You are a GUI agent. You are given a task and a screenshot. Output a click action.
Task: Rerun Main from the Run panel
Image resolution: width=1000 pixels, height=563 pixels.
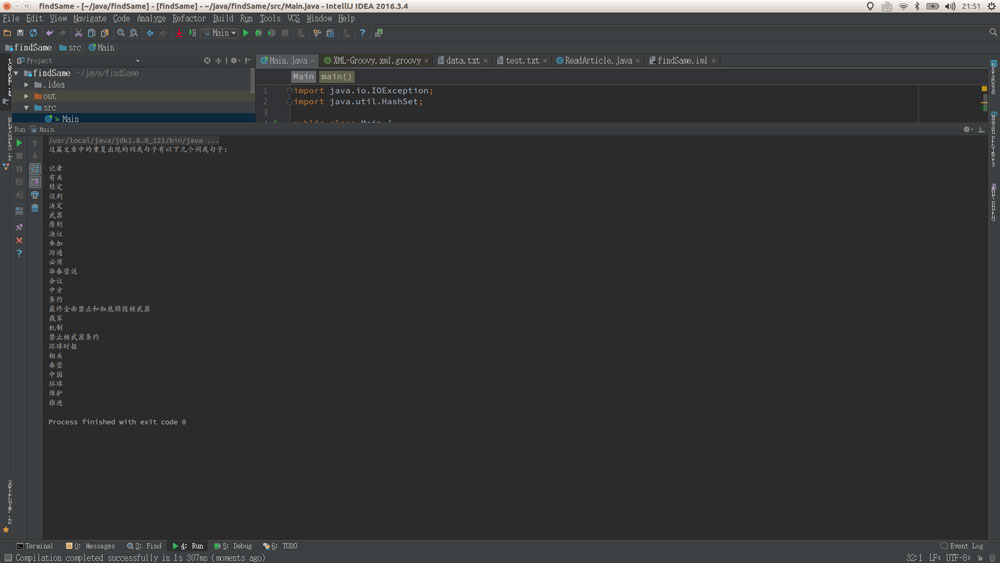click(19, 143)
